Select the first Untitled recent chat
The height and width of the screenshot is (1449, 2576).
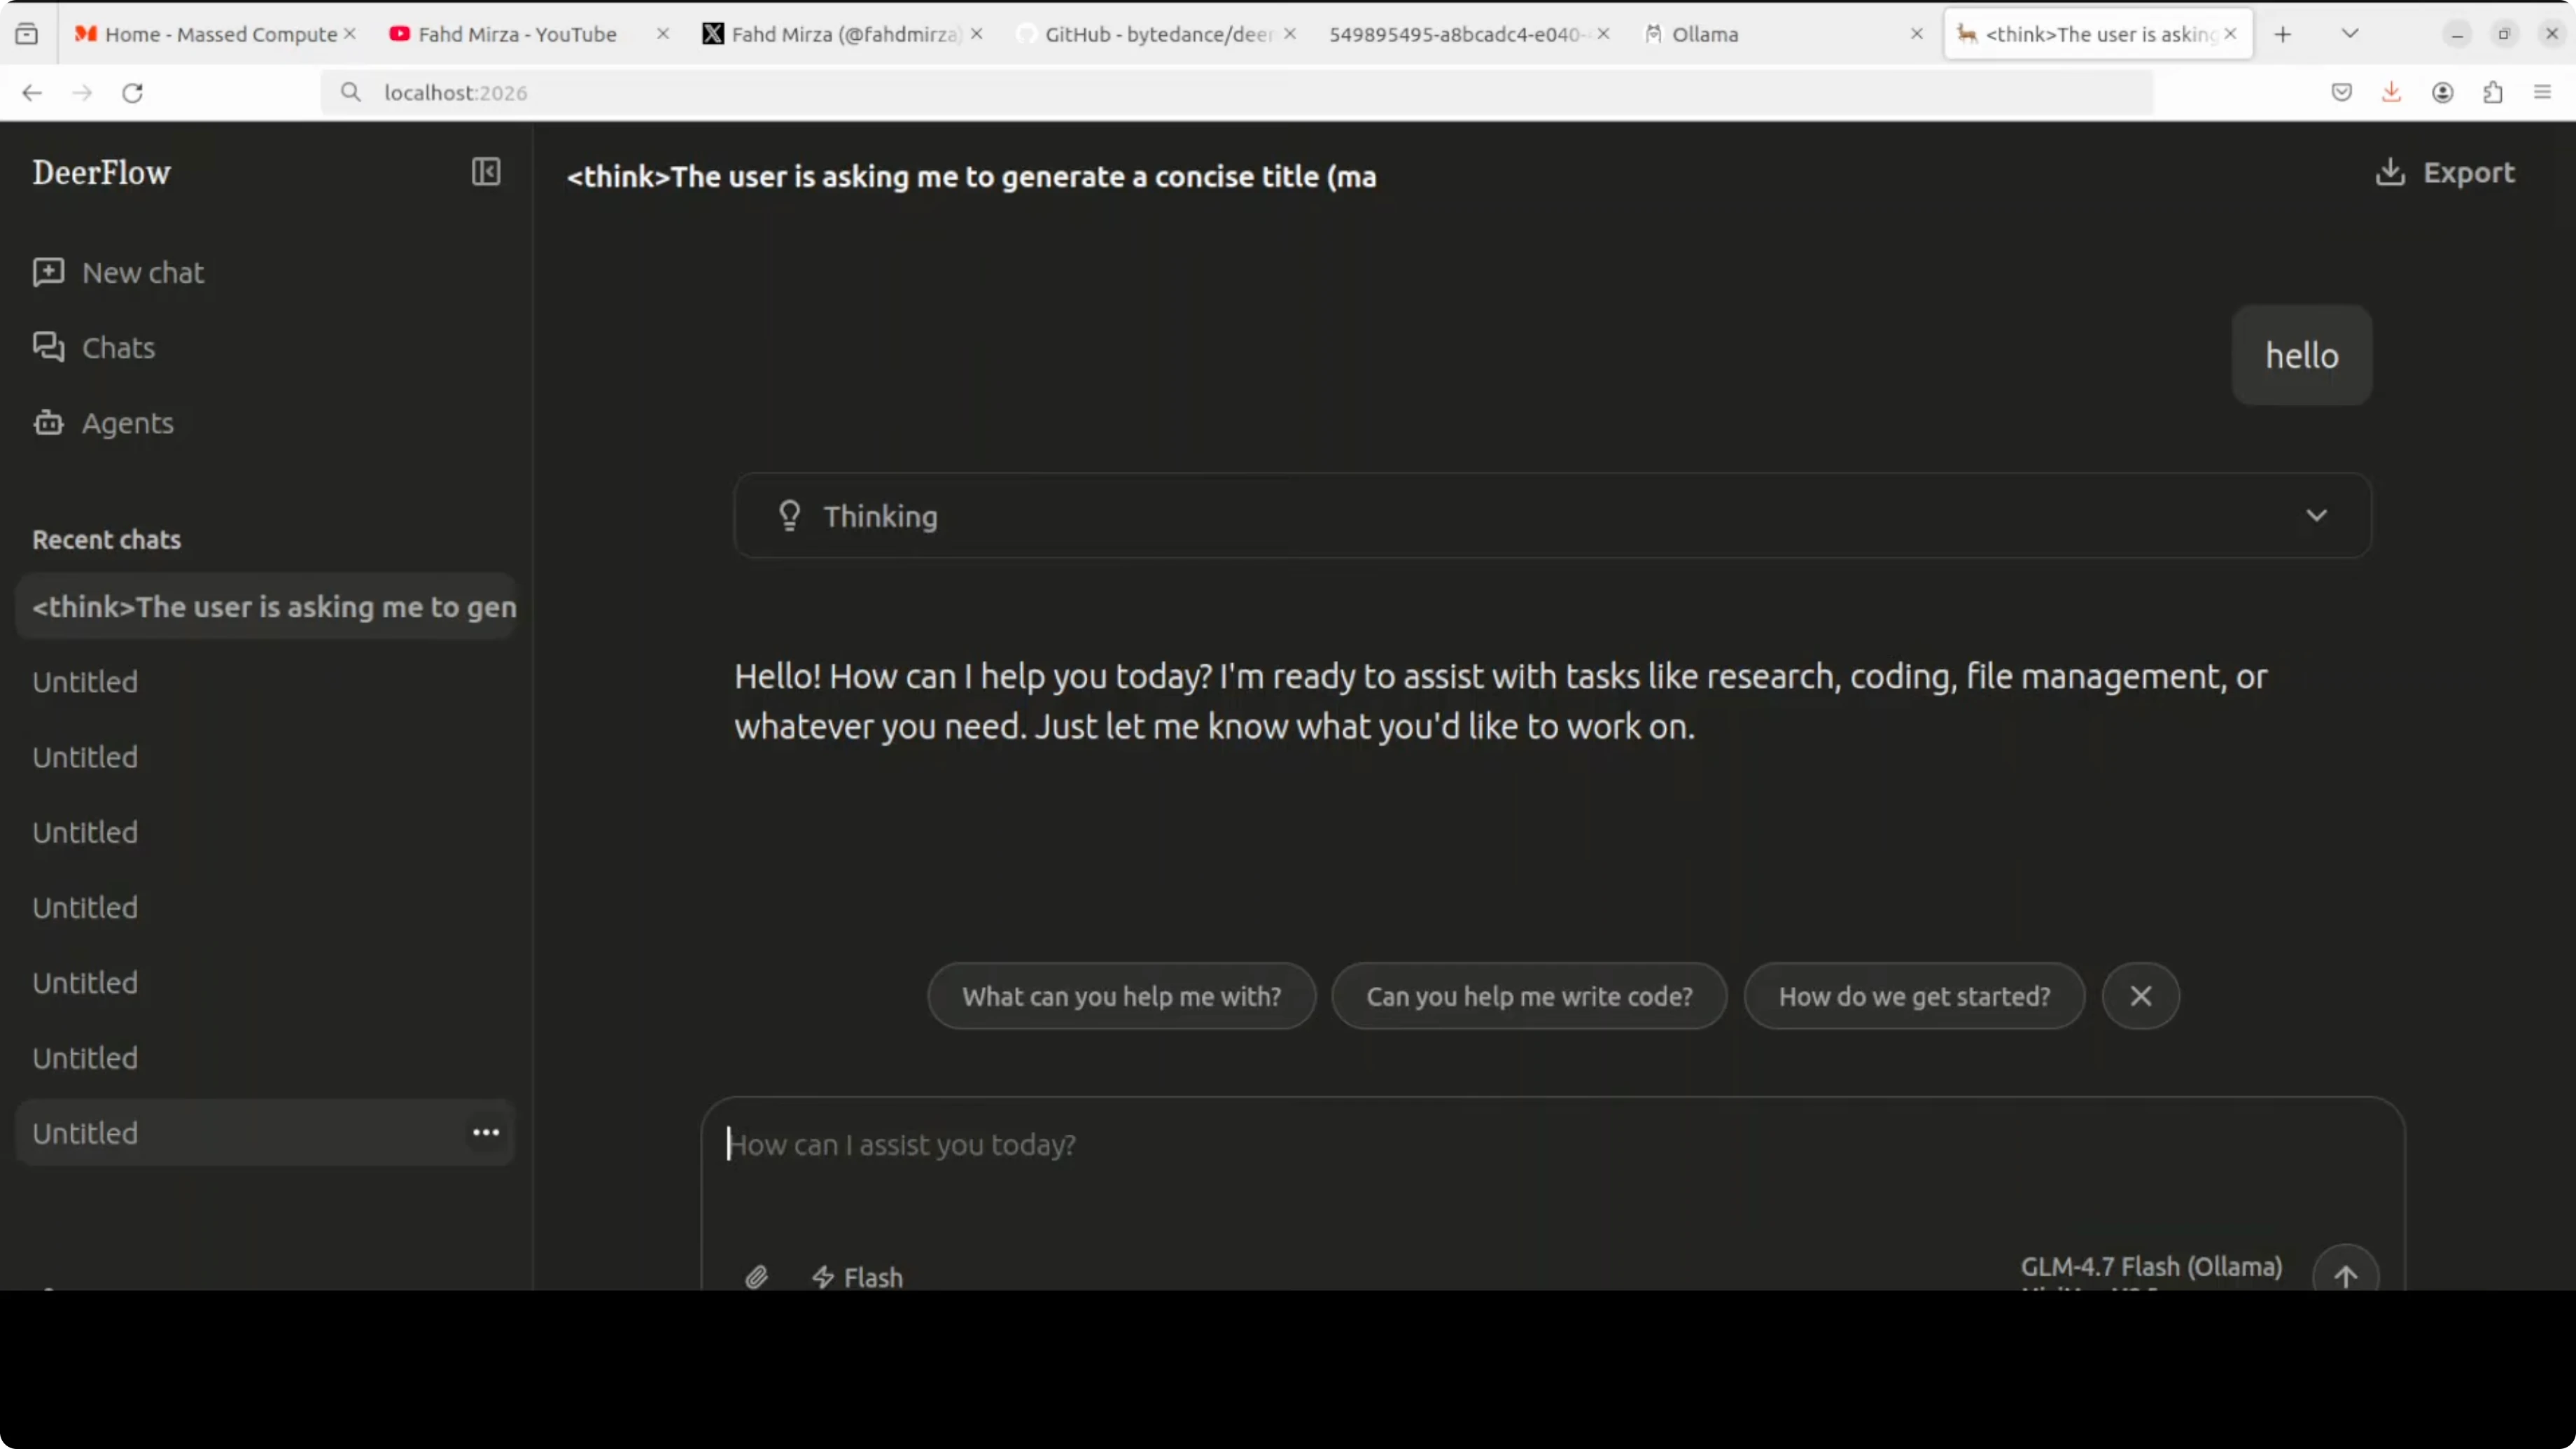coord(86,682)
